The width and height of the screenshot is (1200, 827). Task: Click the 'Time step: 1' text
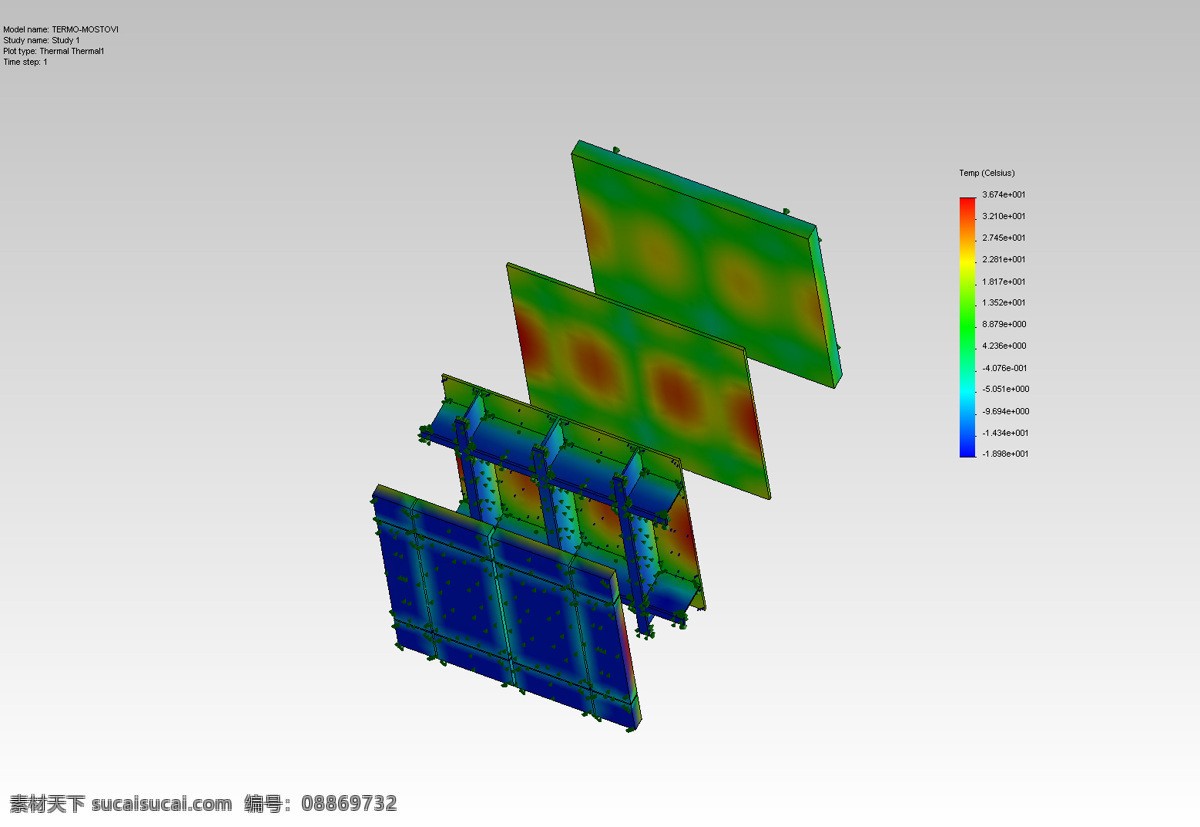[x=25, y=62]
